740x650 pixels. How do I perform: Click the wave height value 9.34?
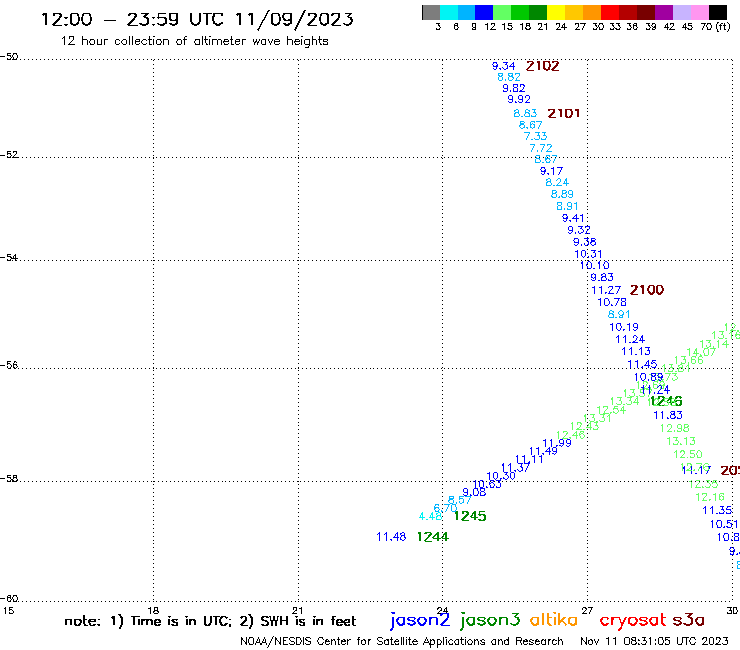(503, 66)
